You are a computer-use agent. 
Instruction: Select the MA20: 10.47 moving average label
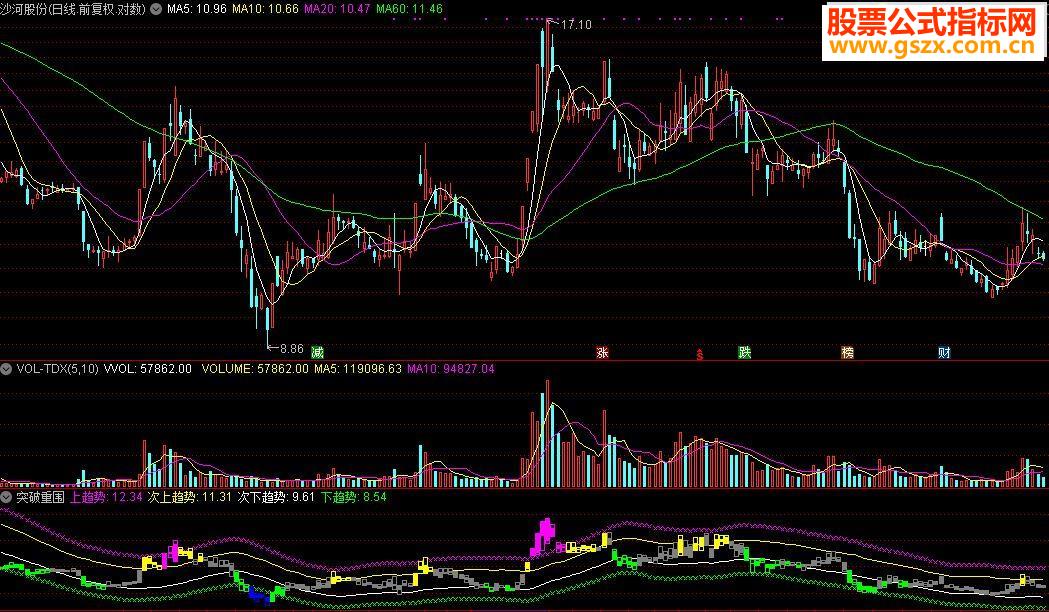pos(337,9)
